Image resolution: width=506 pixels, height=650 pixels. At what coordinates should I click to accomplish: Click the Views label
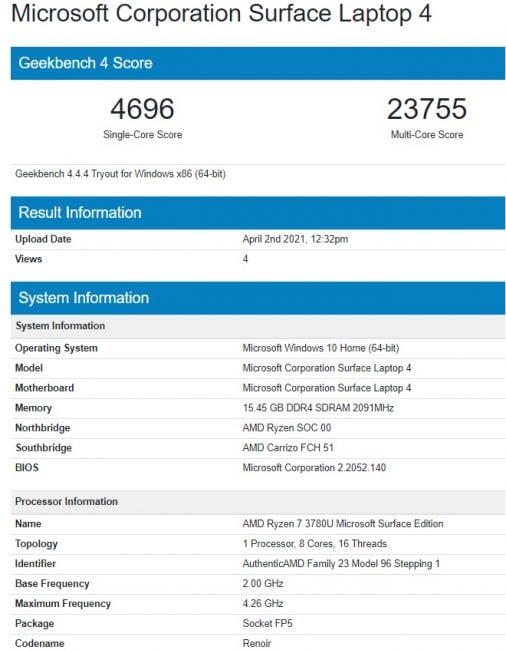tap(29, 259)
